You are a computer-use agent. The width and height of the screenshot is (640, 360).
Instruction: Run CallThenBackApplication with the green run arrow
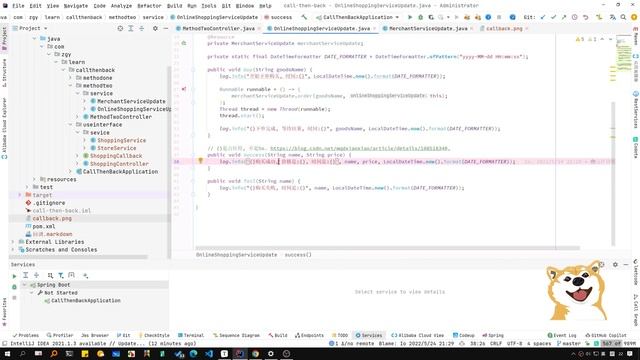410,17
